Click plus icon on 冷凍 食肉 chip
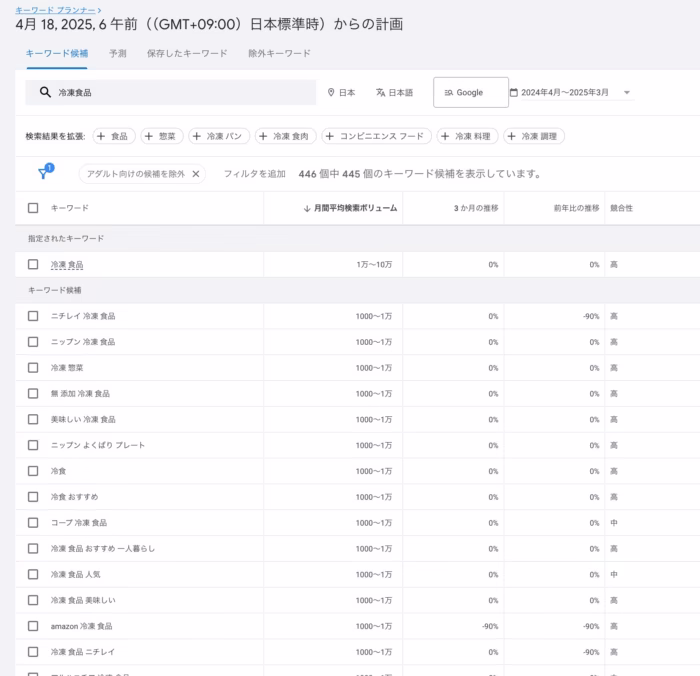The height and width of the screenshot is (676, 700). pos(263,136)
